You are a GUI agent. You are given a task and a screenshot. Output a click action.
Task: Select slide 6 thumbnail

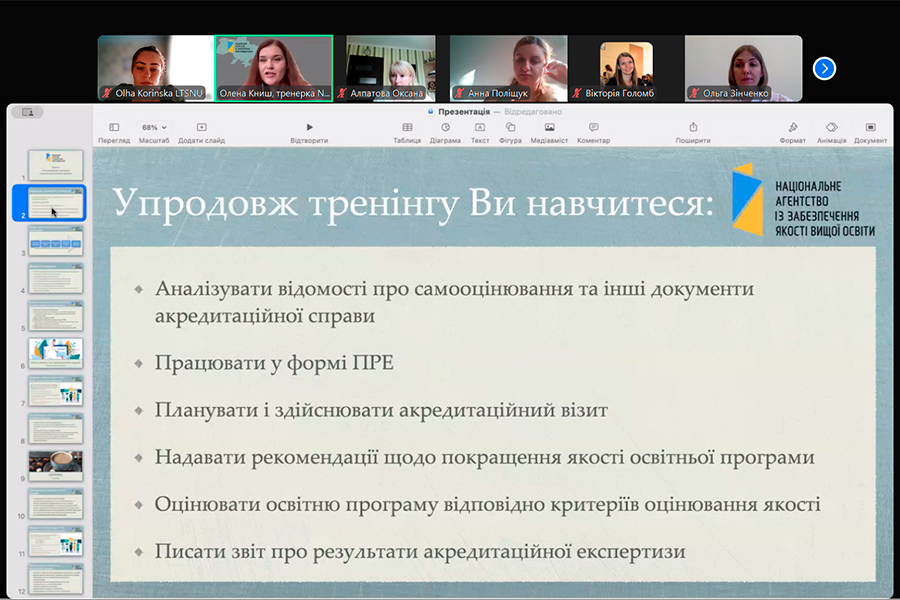click(56, 353)
